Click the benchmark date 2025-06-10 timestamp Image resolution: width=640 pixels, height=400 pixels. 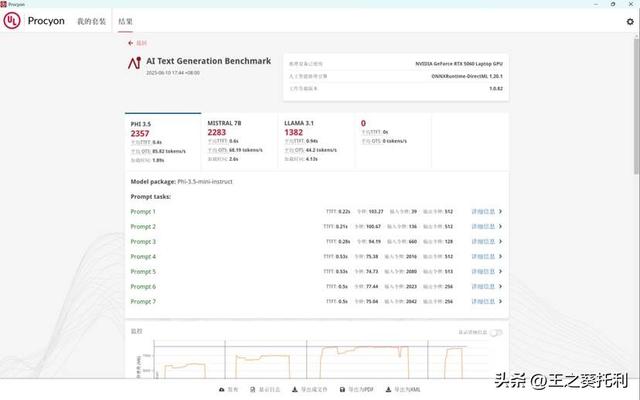(173, 73)
